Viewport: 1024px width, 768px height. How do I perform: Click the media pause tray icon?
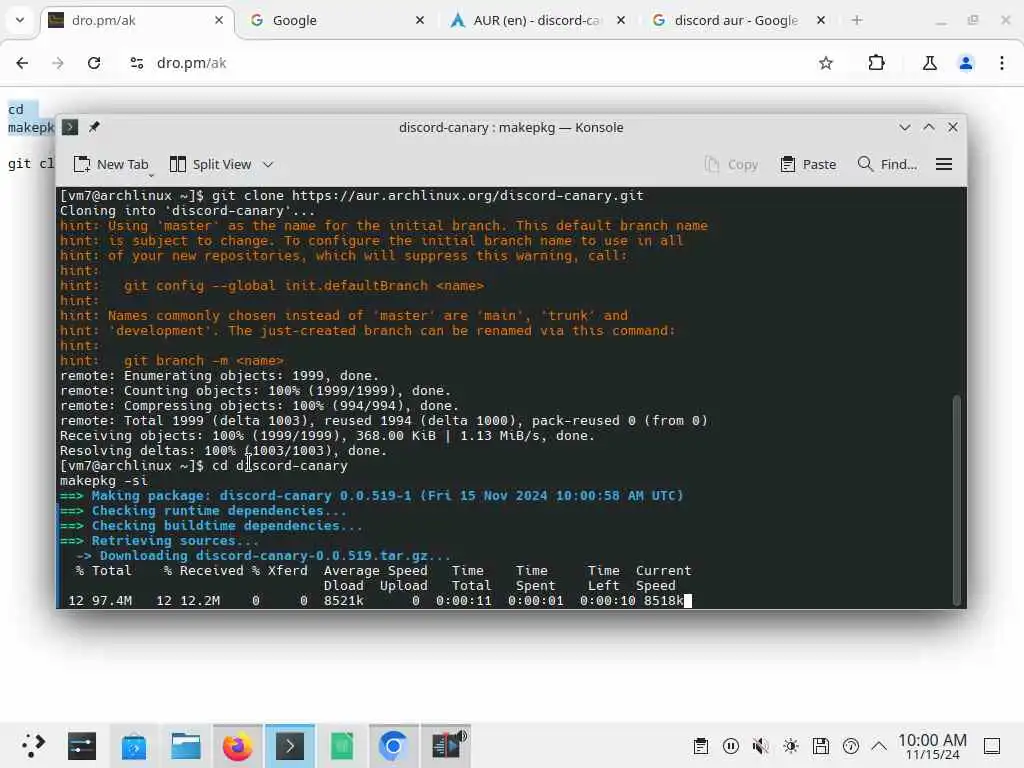click(731, 746)
